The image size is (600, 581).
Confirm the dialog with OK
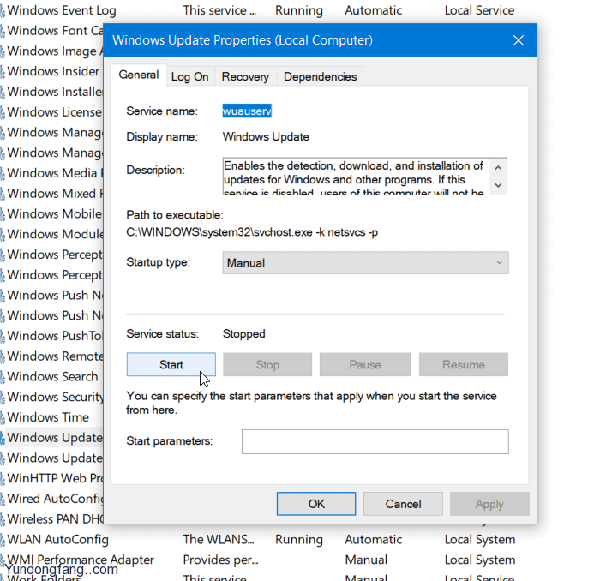[x=316, y=504]
